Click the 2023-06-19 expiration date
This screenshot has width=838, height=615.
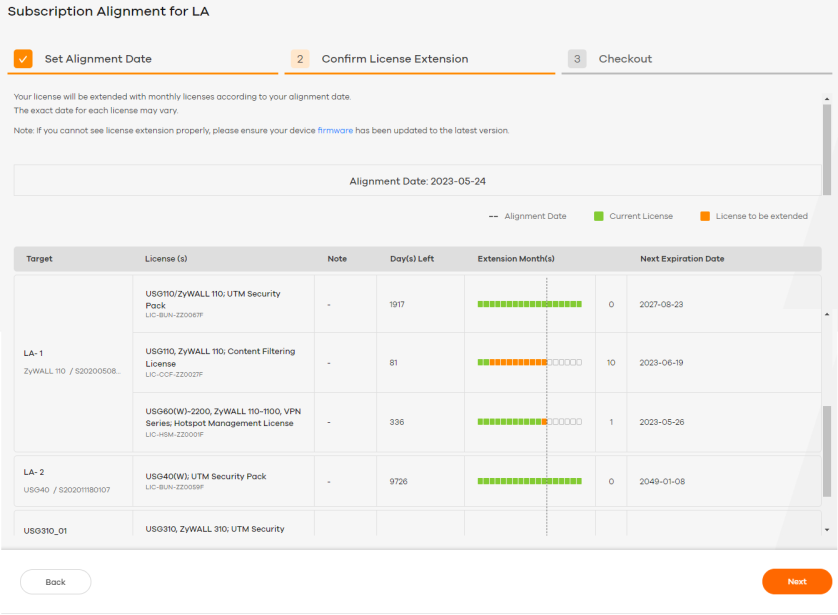661,362
